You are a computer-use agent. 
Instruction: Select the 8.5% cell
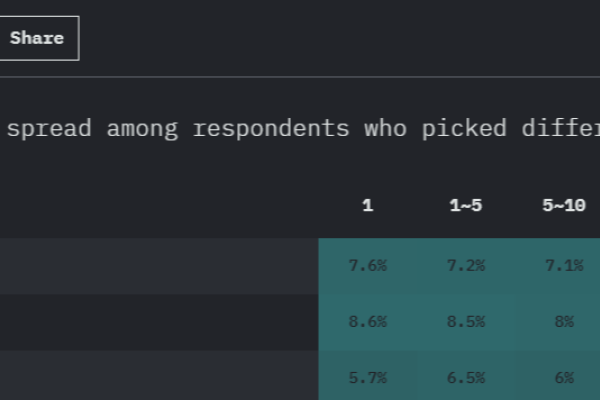pos(466,321)
